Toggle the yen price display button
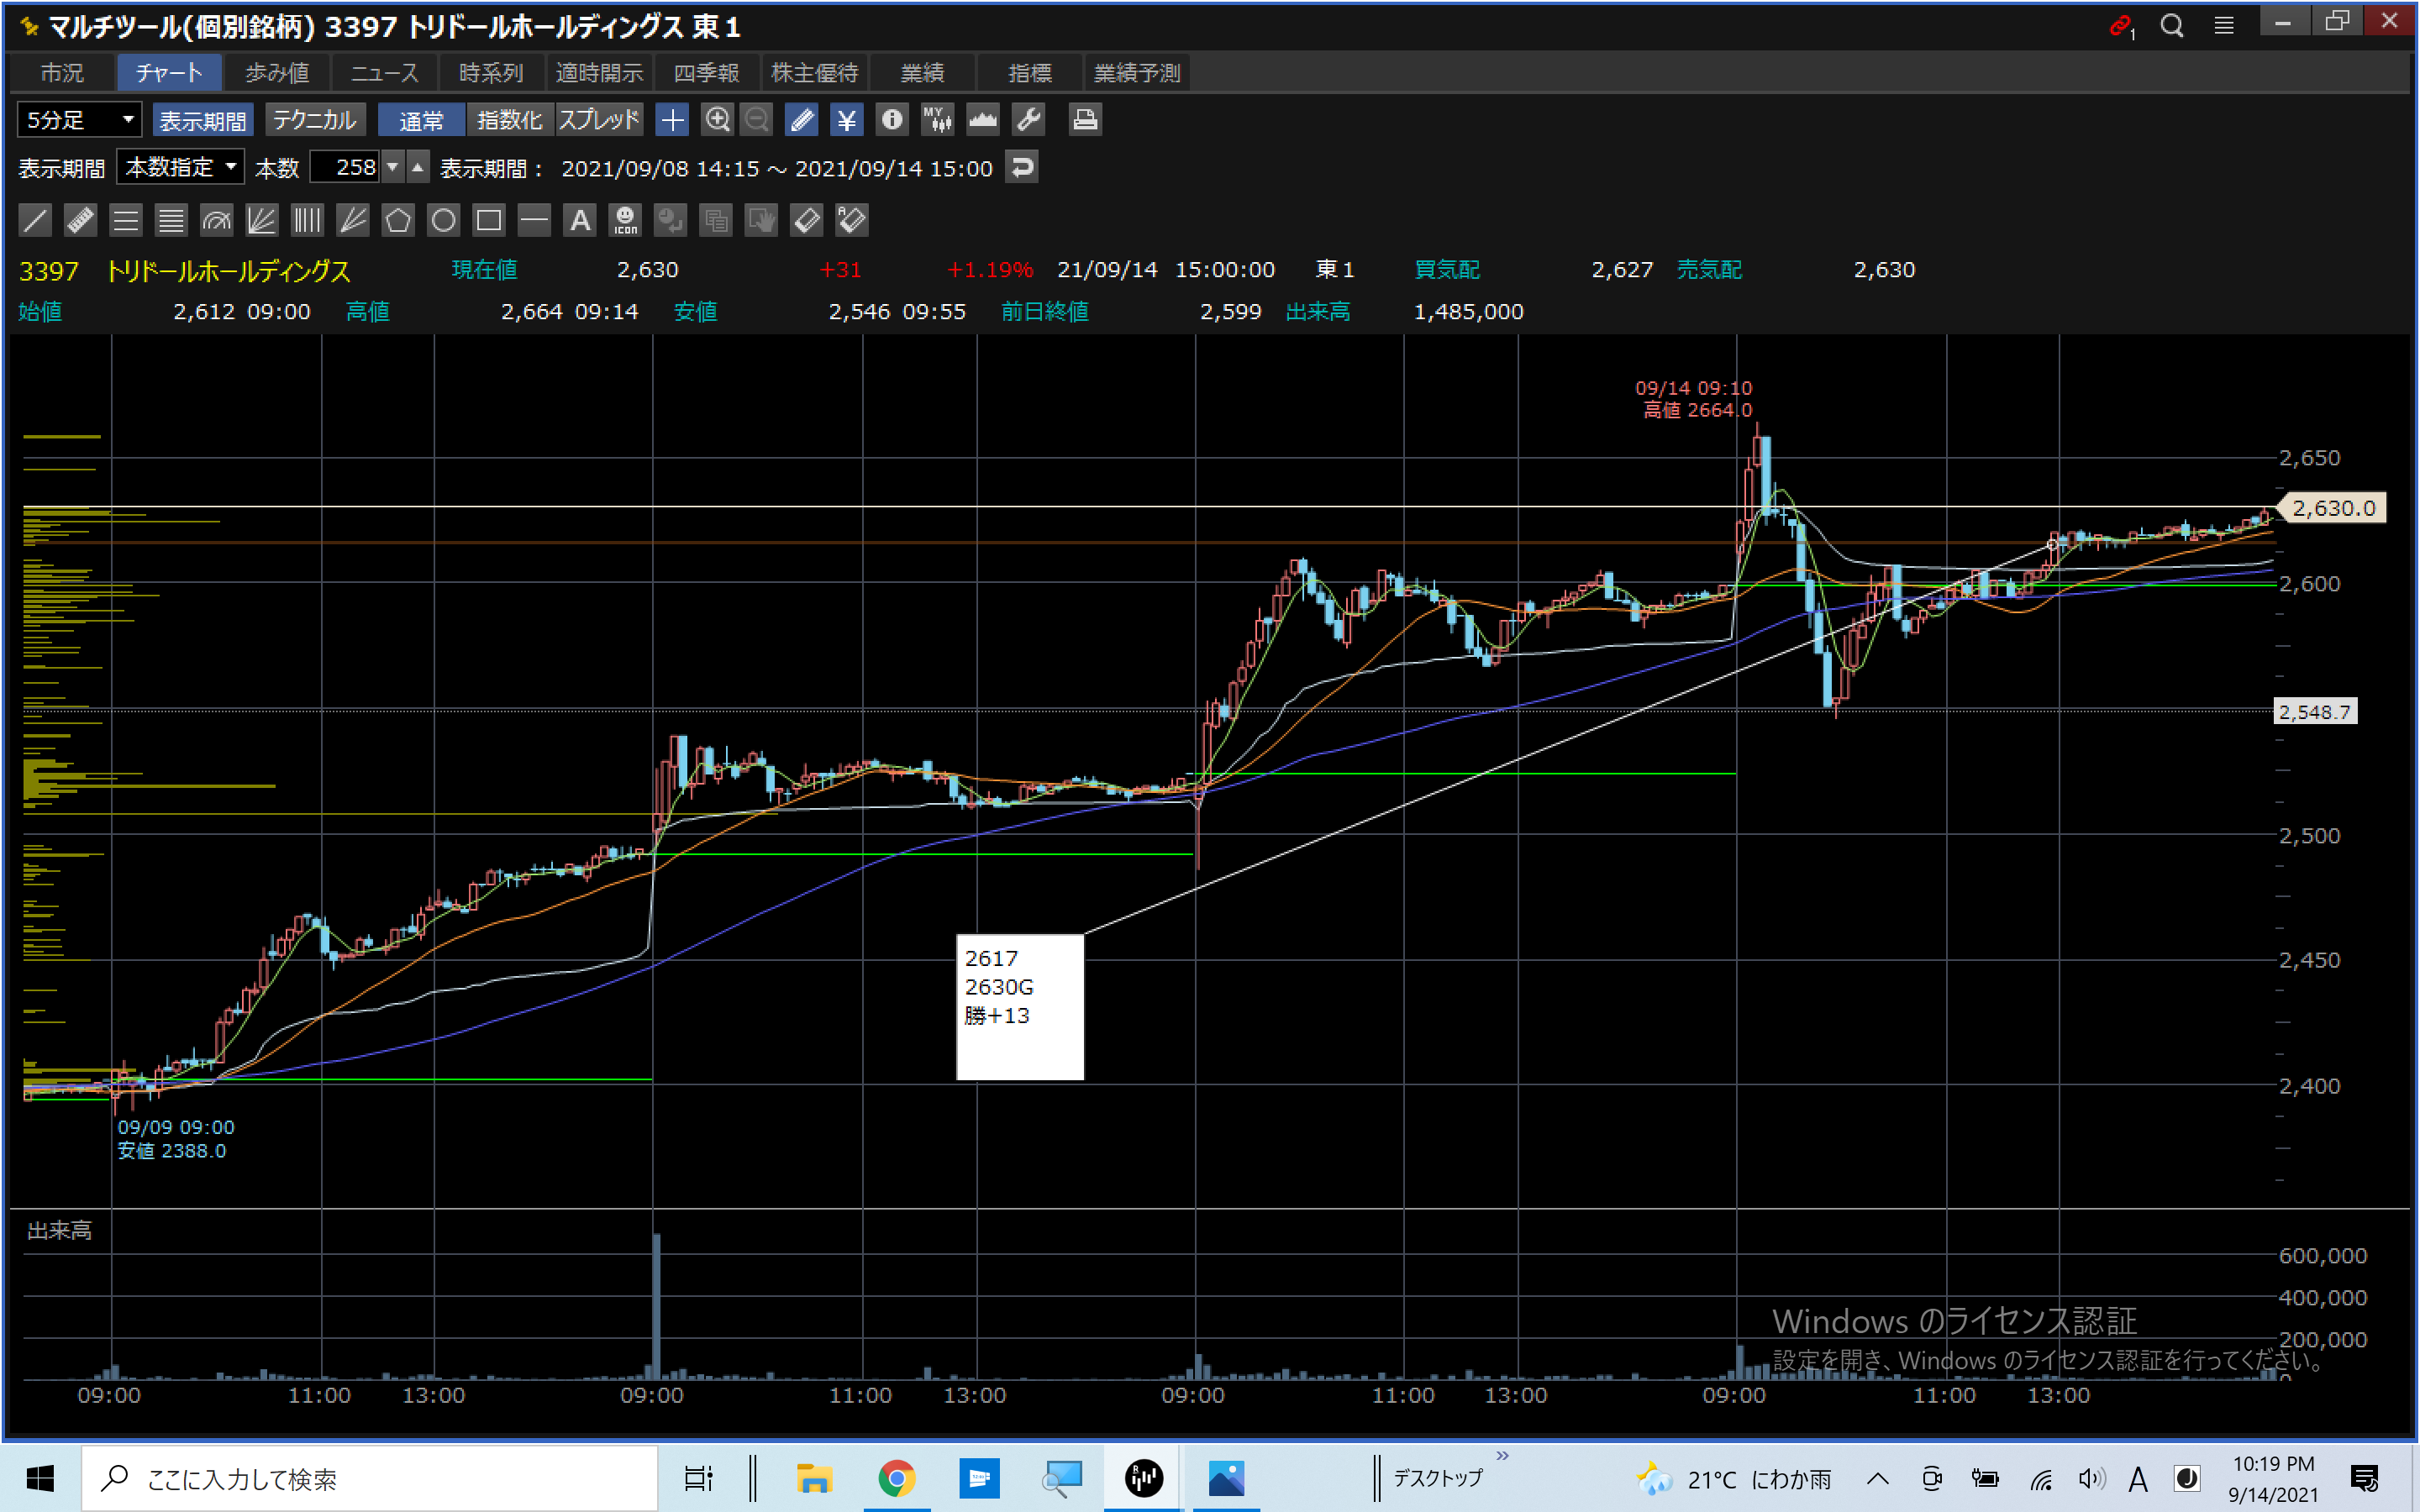Image resolution: width=2420 pixels, height=1512 pixels. (x=846, y=120)
